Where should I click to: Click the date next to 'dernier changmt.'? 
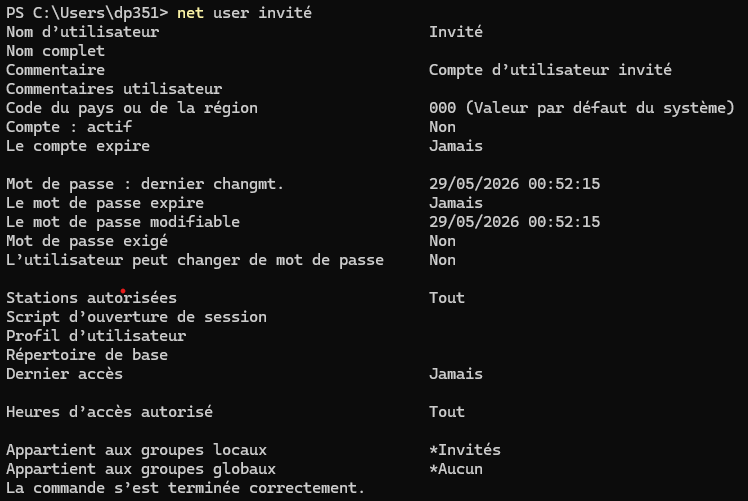coord(514,184)
